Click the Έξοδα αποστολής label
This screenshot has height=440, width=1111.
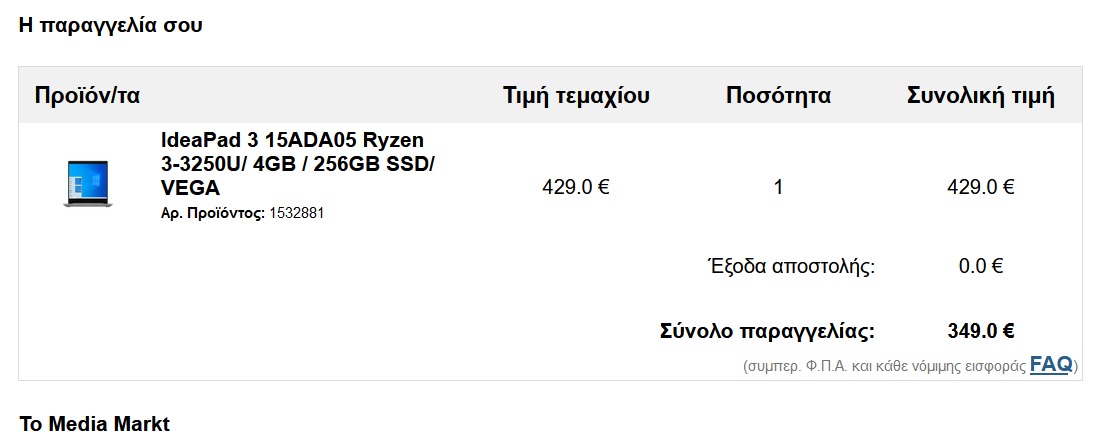click(790, 266)
